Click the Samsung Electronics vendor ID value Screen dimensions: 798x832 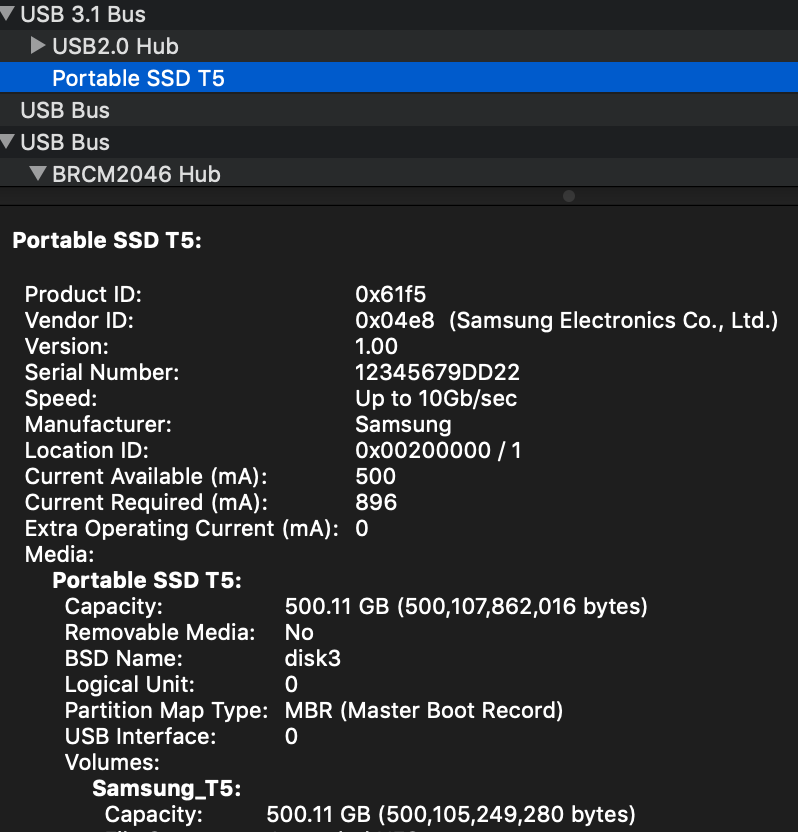566,321
